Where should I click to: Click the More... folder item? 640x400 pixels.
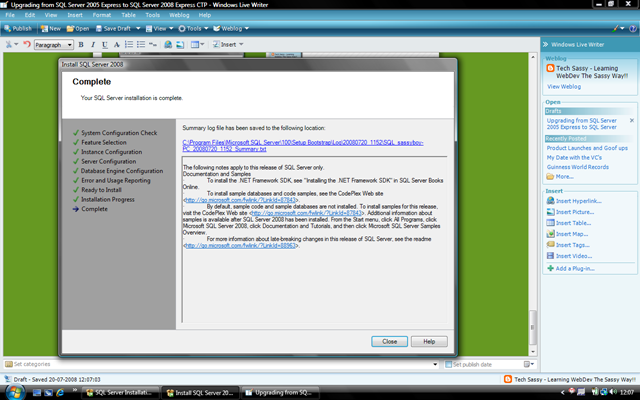coord(560,177)
